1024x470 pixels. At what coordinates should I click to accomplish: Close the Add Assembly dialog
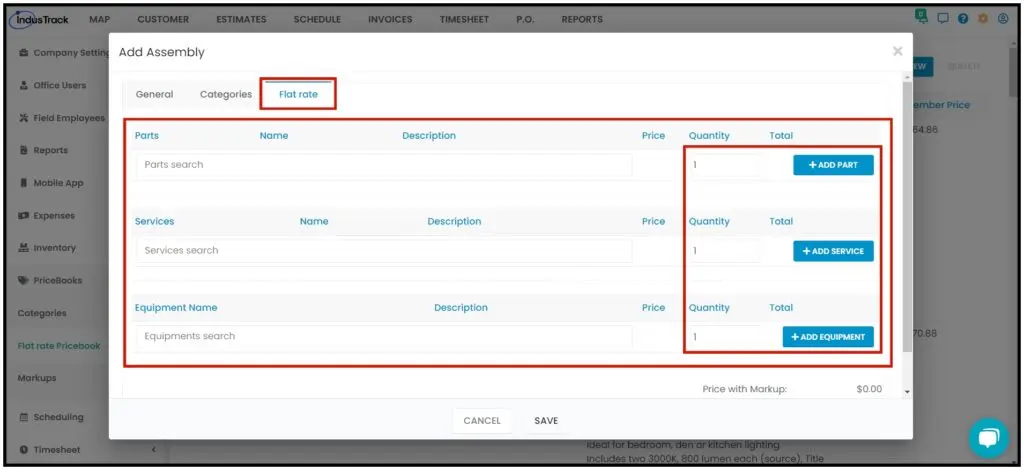click(898, 51)
